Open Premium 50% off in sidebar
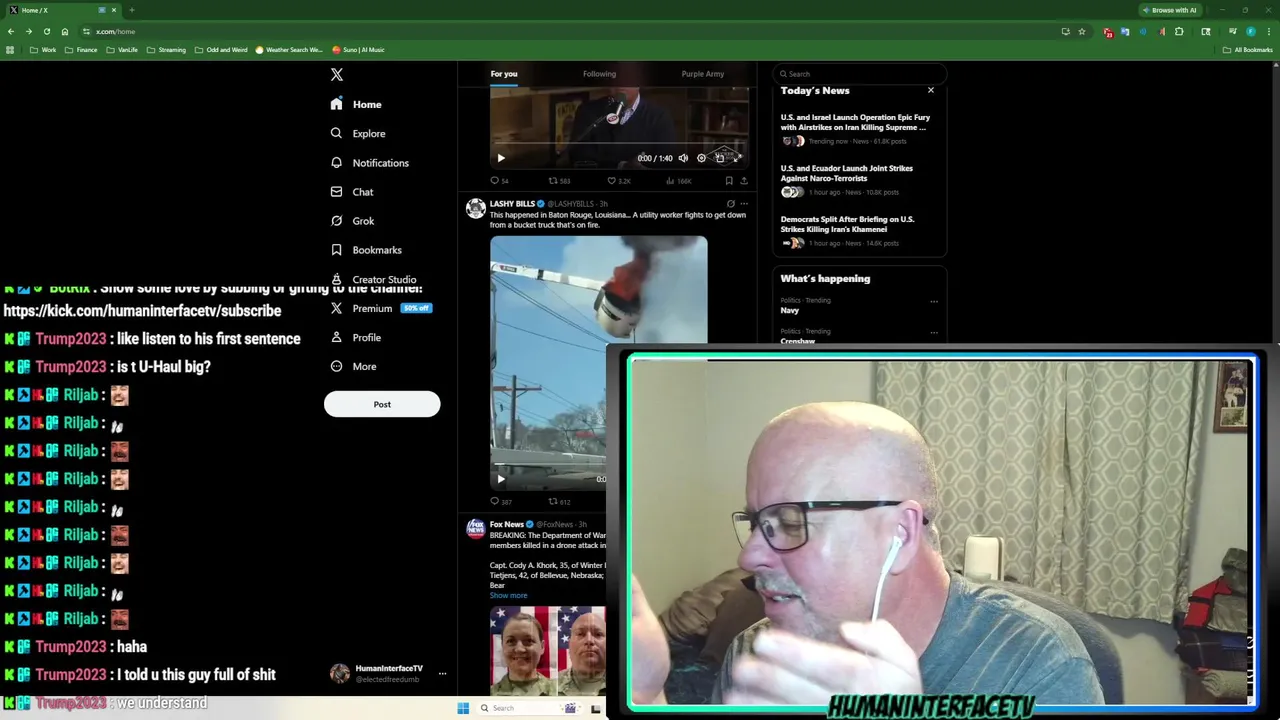 381,308
